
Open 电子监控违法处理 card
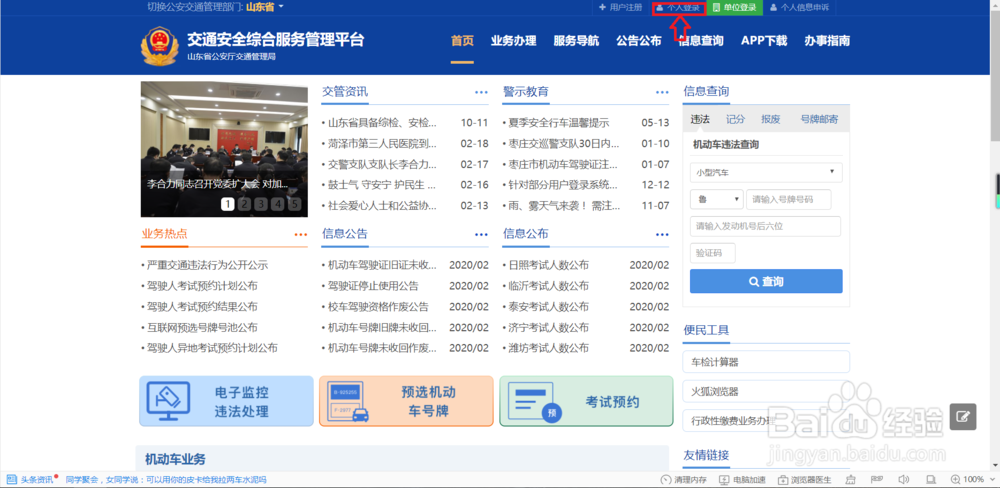226,401
